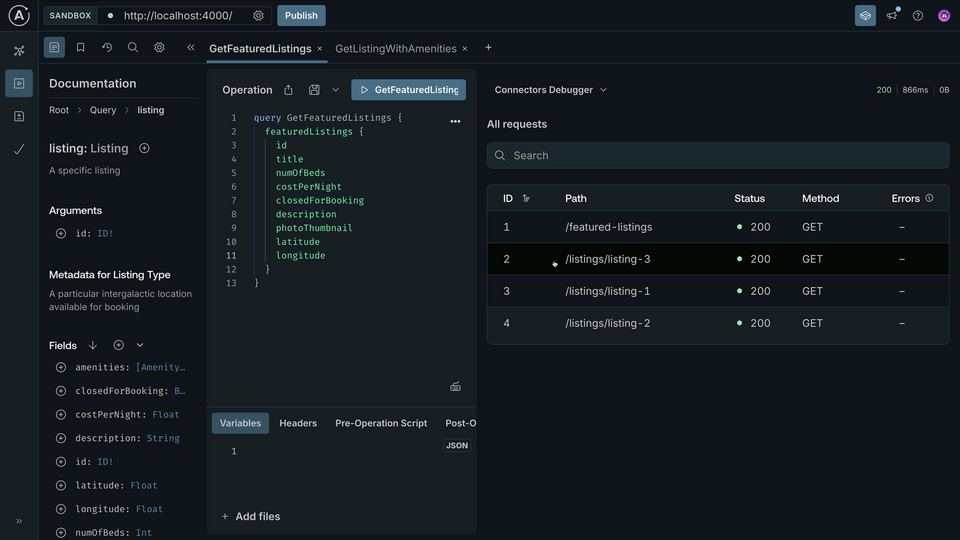Add description field to operation
The width and height of the screenshot is (960, 540).
pyautogui.click(x=61, y=438)
